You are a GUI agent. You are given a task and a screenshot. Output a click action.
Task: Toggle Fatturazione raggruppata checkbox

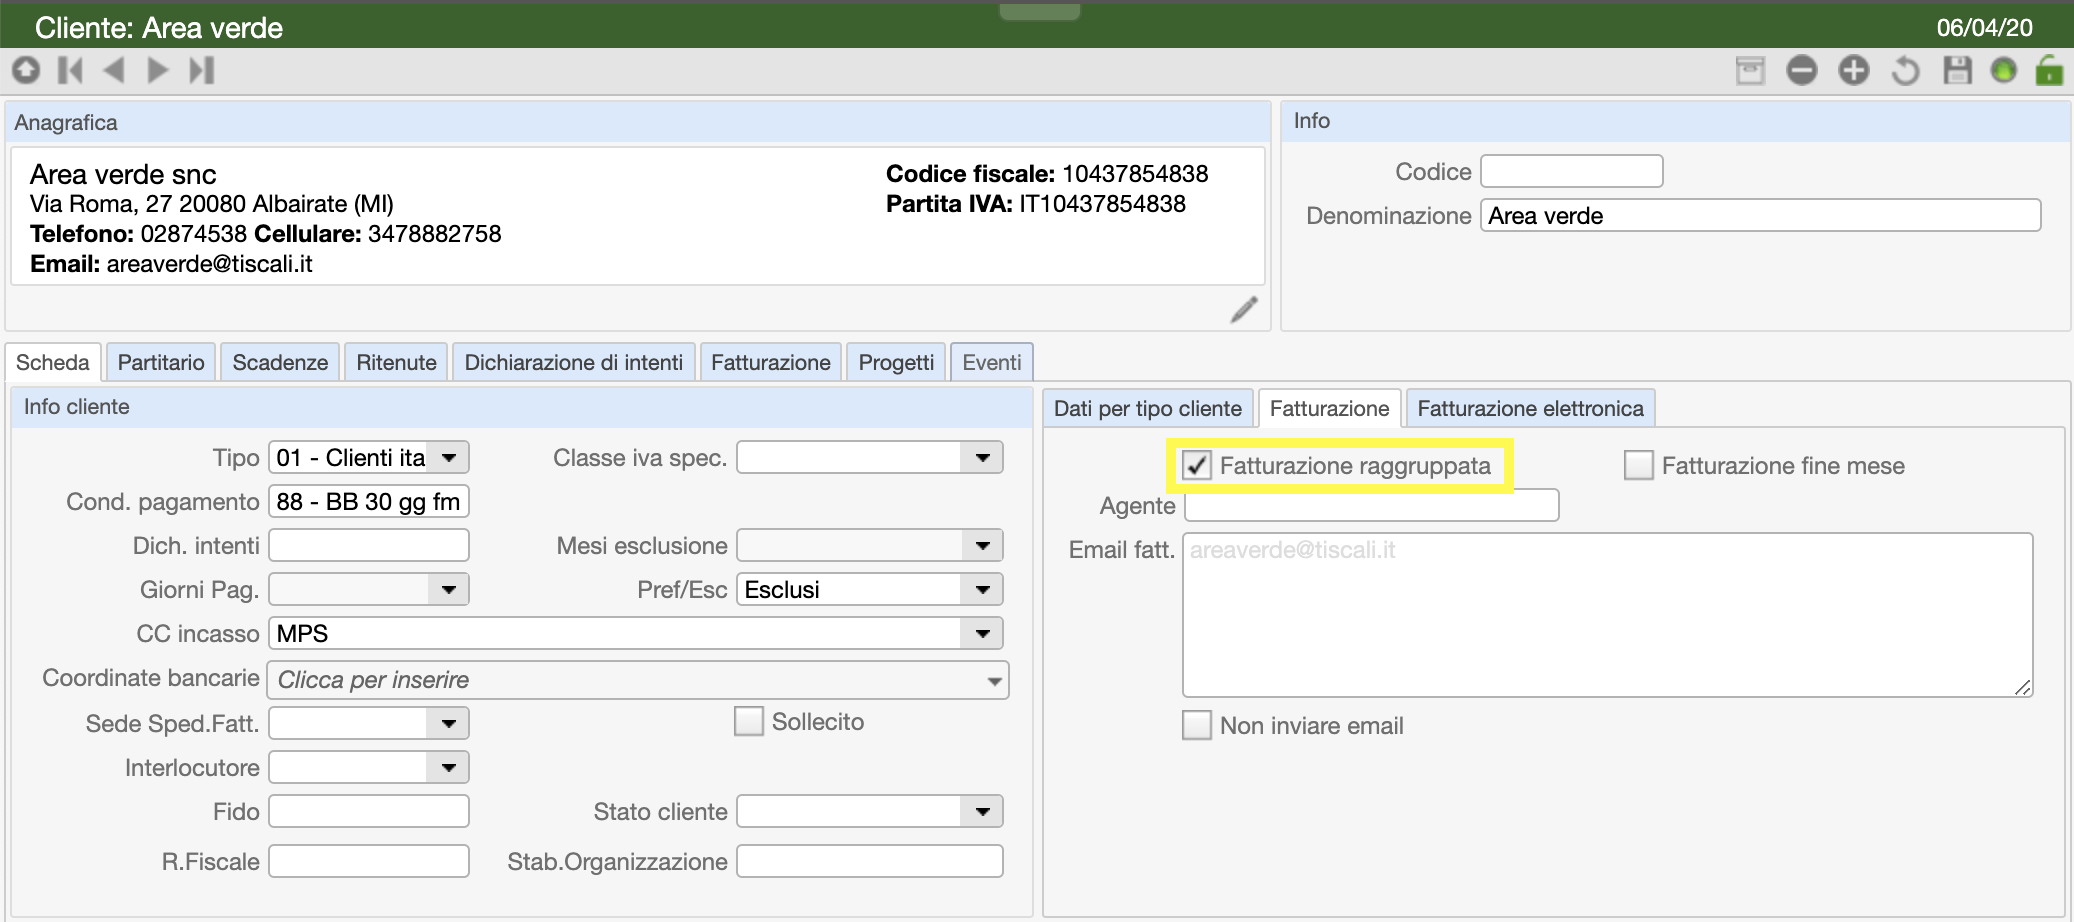coord(1197,465)
